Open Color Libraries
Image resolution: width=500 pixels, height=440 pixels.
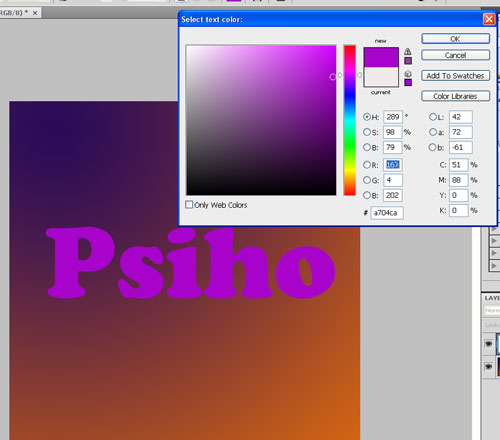(x=455, y=96)
